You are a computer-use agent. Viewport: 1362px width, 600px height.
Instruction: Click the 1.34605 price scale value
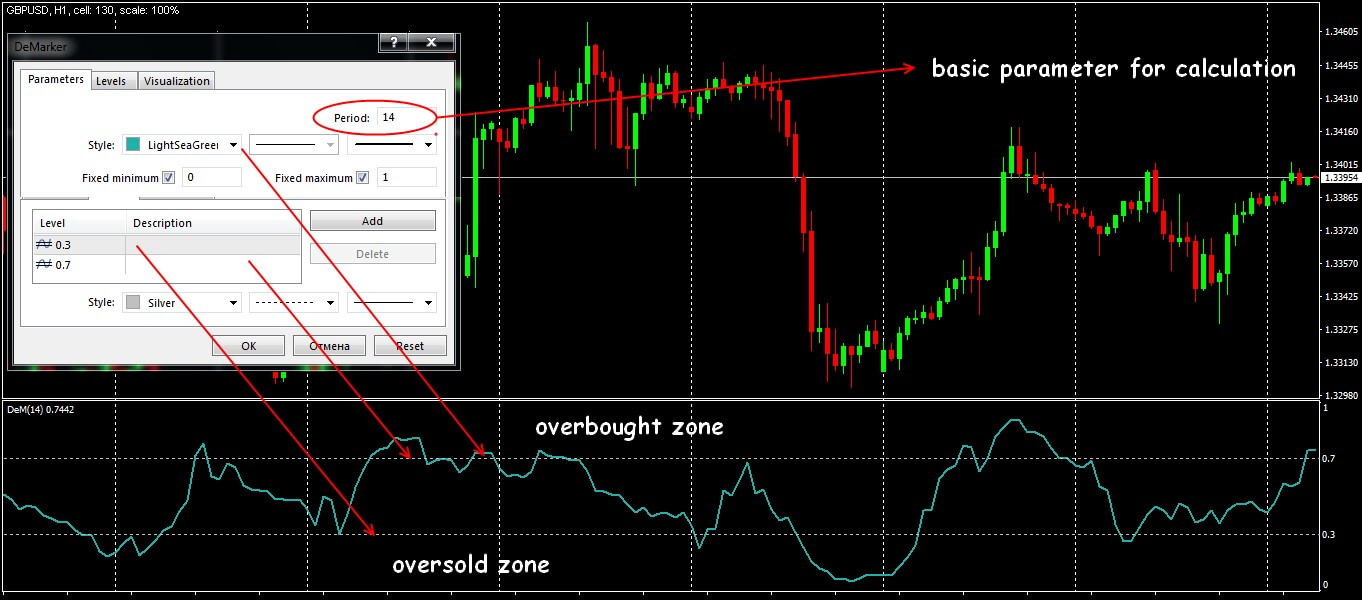tap(1340, 33)
